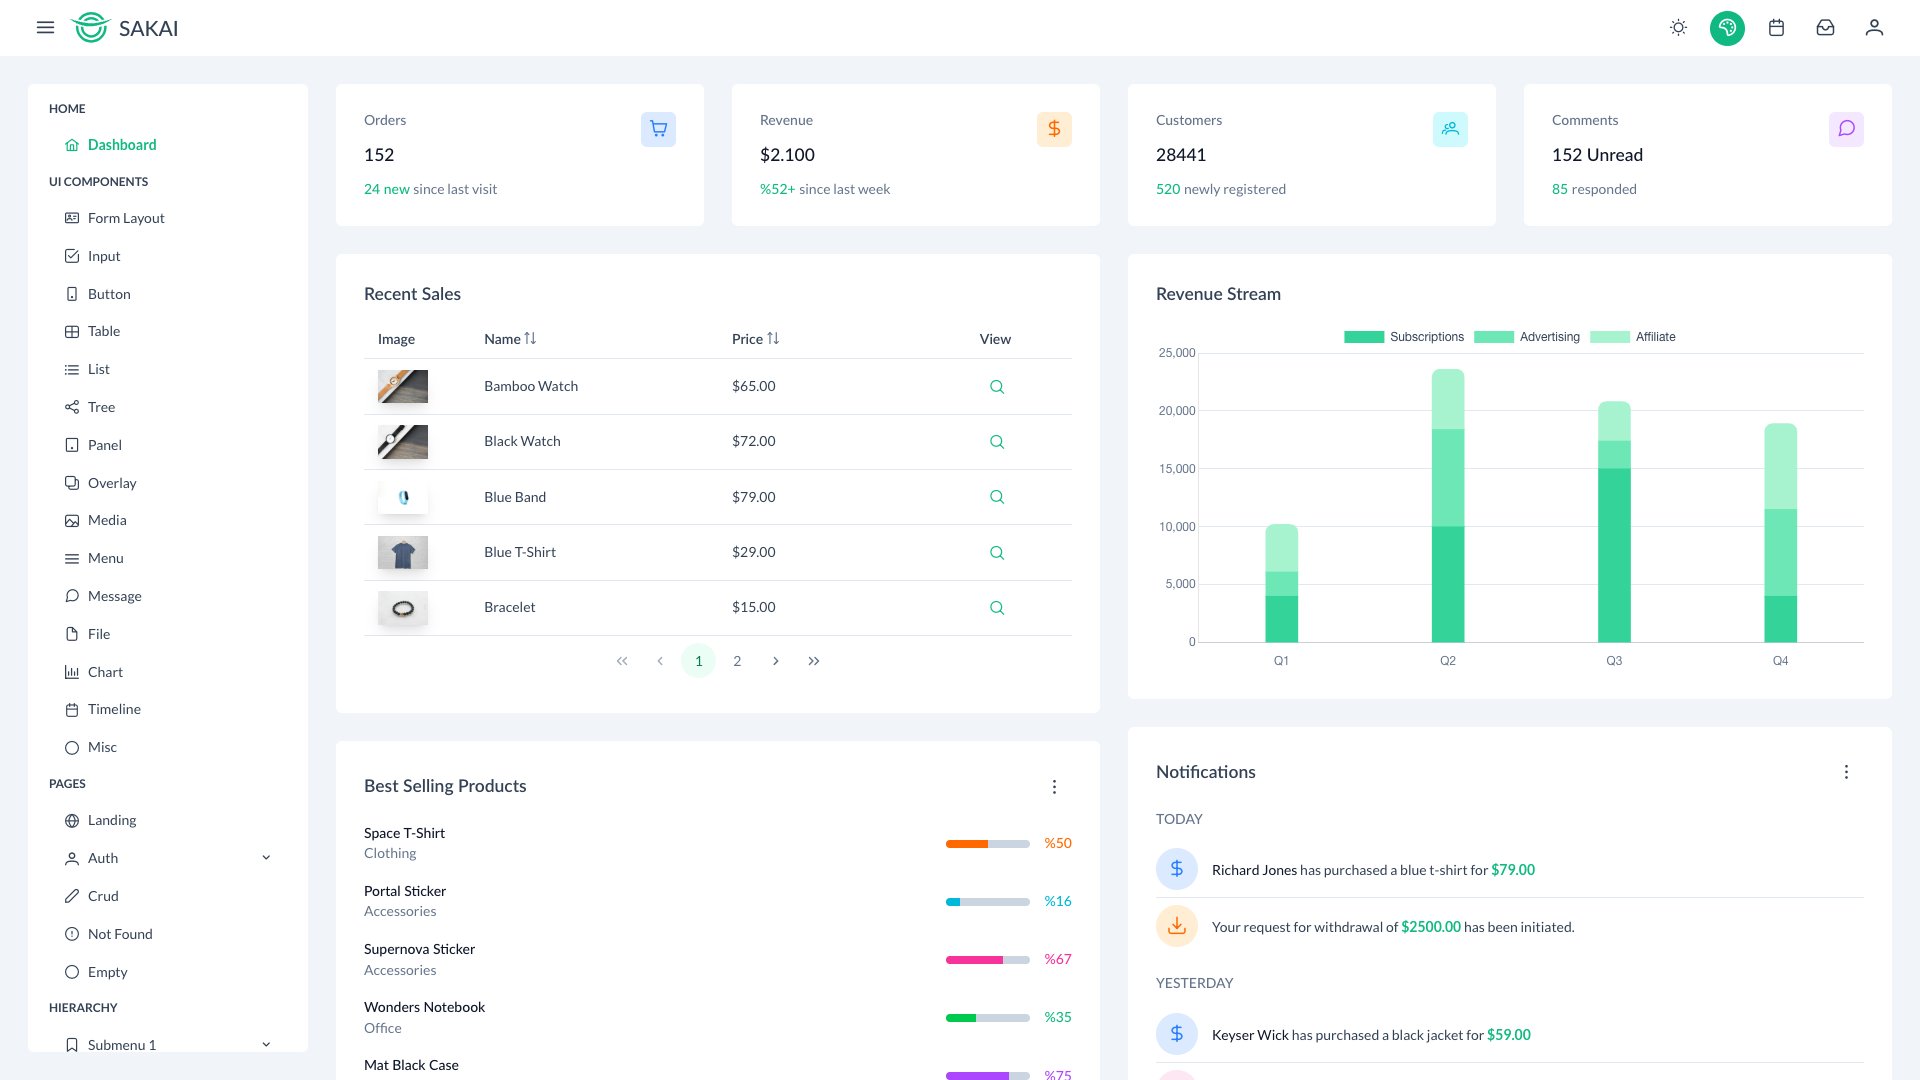The image size is (1920, 1080).
Task: Click the Blue T-Shirt product thumbnail
Action: point(402,552)
